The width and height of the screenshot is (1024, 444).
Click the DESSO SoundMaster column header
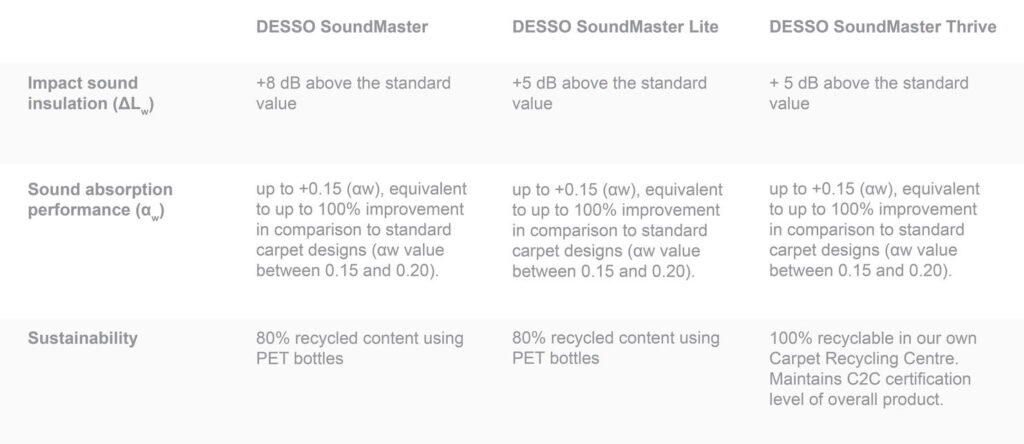(x=342, y=28)
